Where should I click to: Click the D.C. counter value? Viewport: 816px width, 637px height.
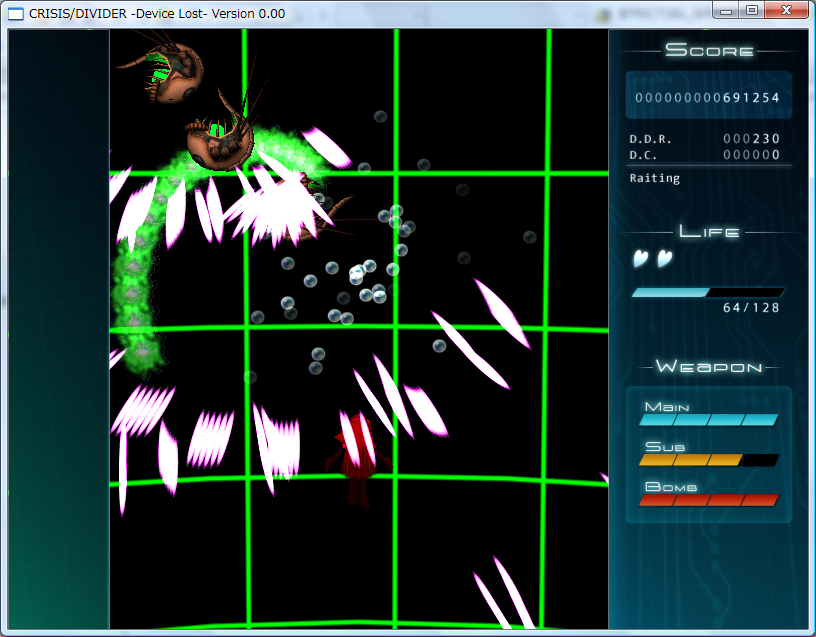(x=751, y=155)
